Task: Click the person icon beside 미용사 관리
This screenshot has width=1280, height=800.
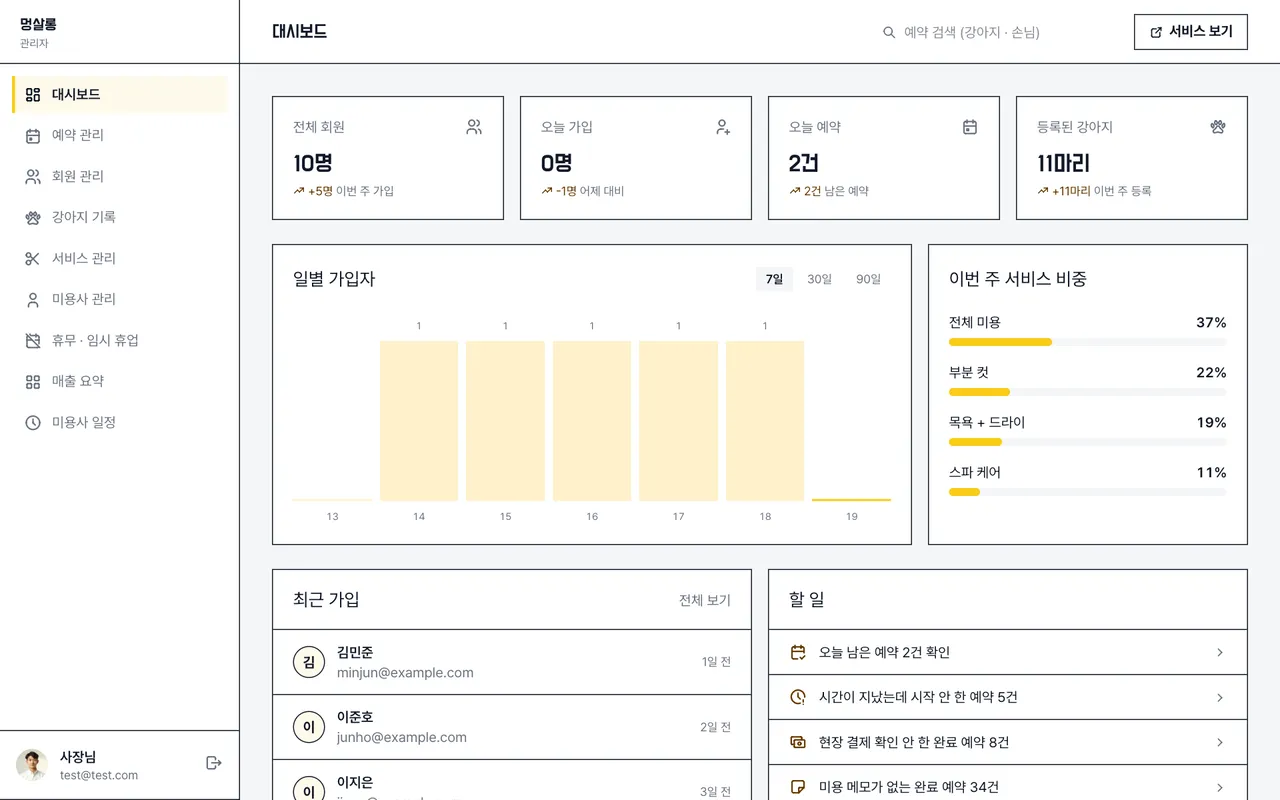Action: click(33, 300)
